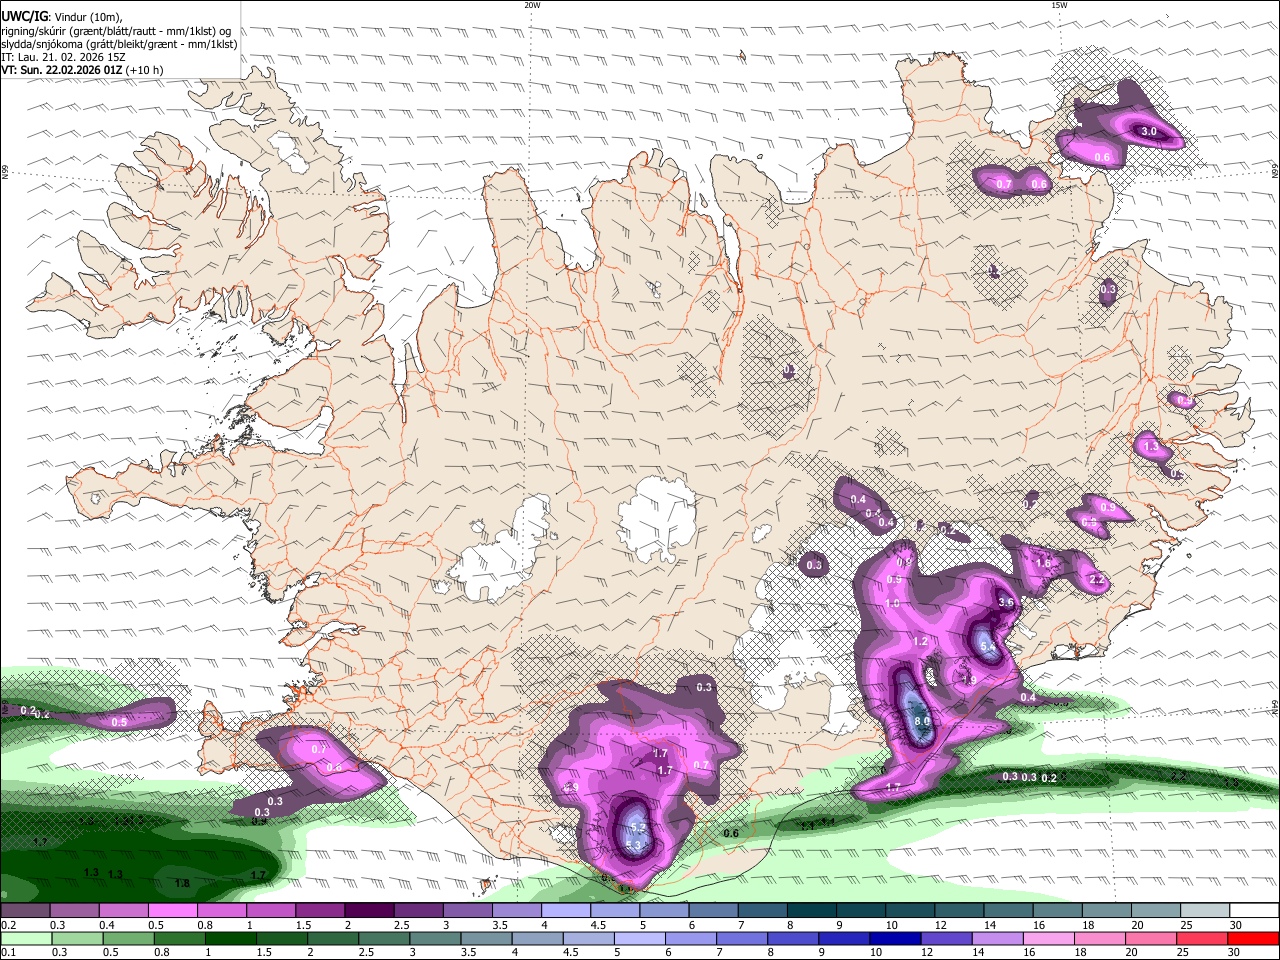This screenshot has width=1280, height=960.
Task: Pick the light lavender 4 top-row swatch
Action: pos(564,911)
